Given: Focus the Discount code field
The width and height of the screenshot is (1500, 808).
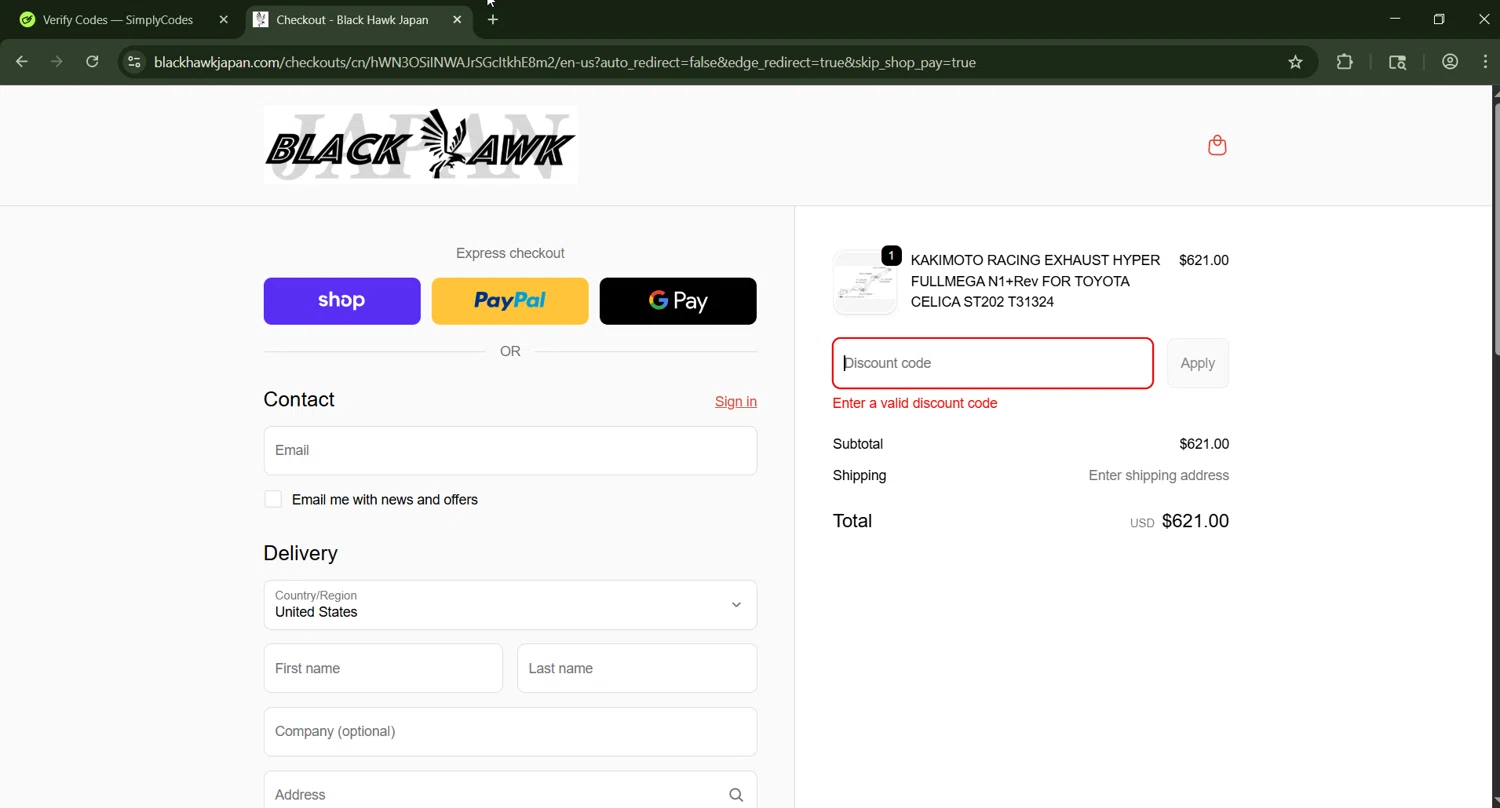Looking at the screenshot, I should click(993, 363).
